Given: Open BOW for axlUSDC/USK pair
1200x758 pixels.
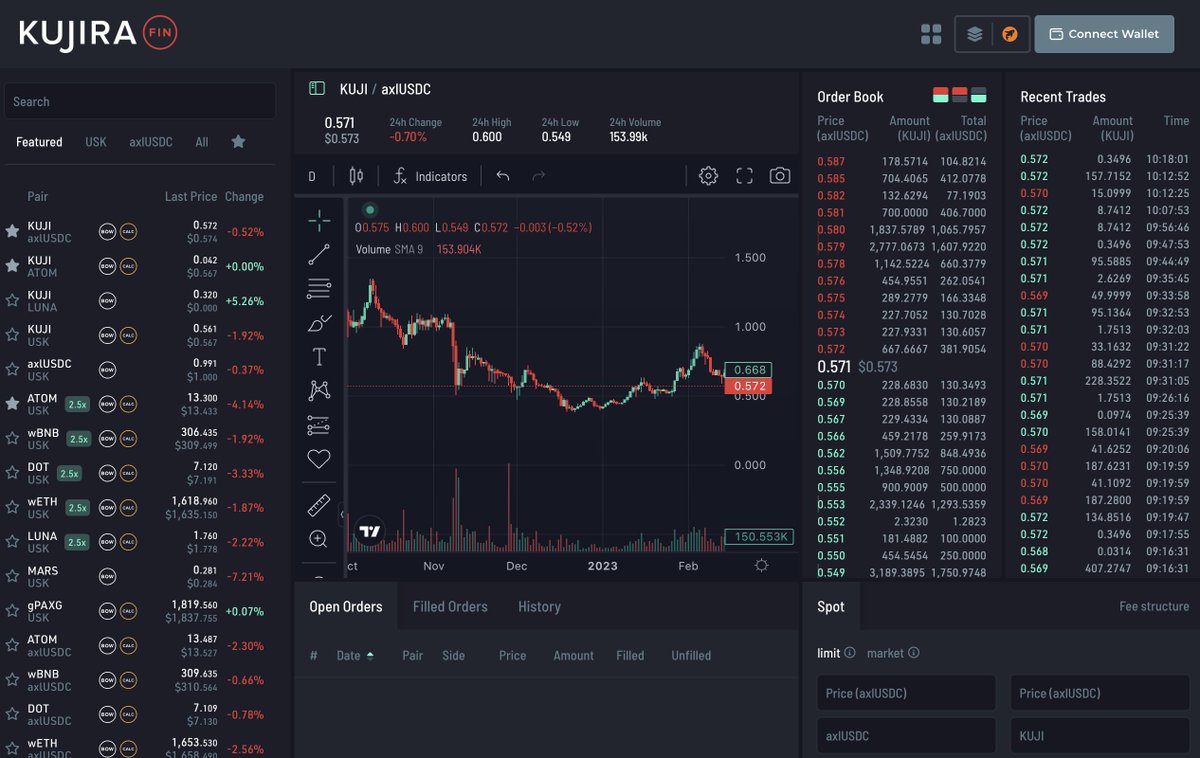Looking at the screenshot, I should click(108, 369).
